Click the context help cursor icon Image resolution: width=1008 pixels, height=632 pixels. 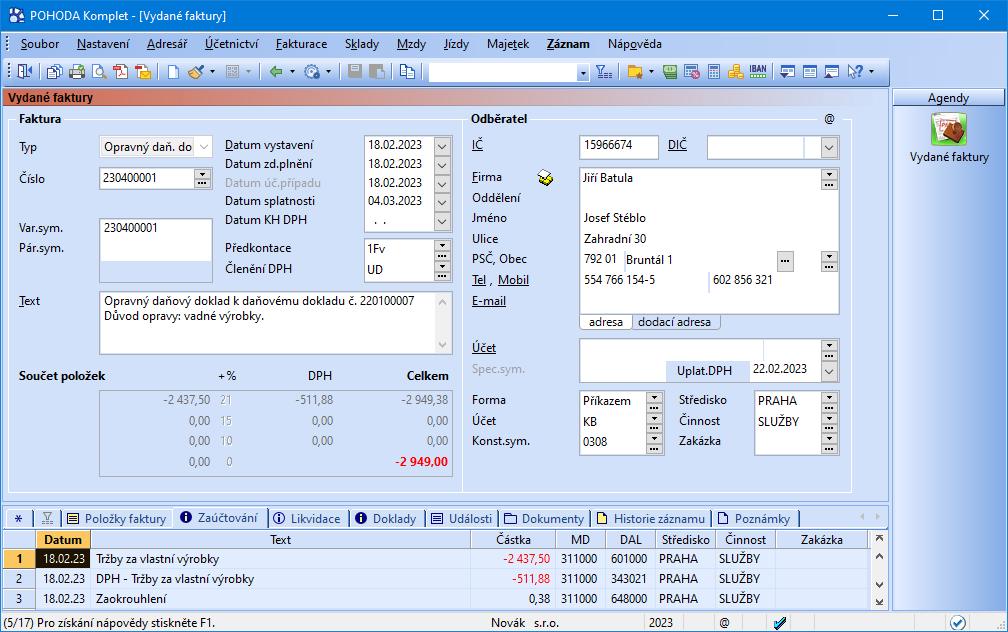[x=855, y=71]
